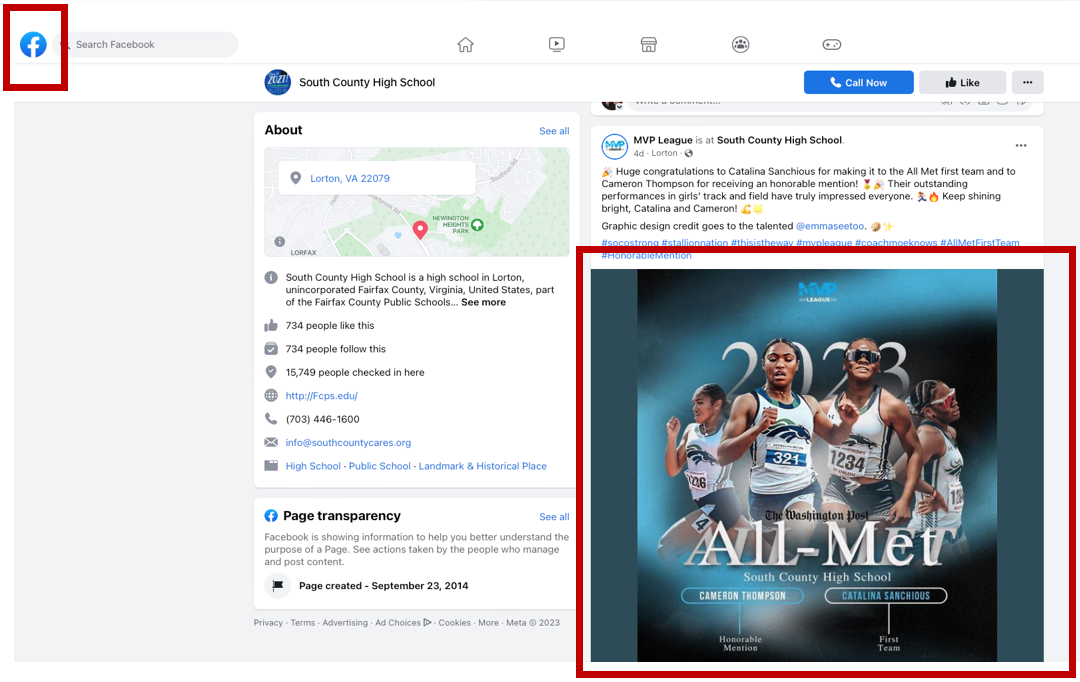Open MVP League author name link
This screenshot has width=1080, height=682.
(x=663, y=140)
